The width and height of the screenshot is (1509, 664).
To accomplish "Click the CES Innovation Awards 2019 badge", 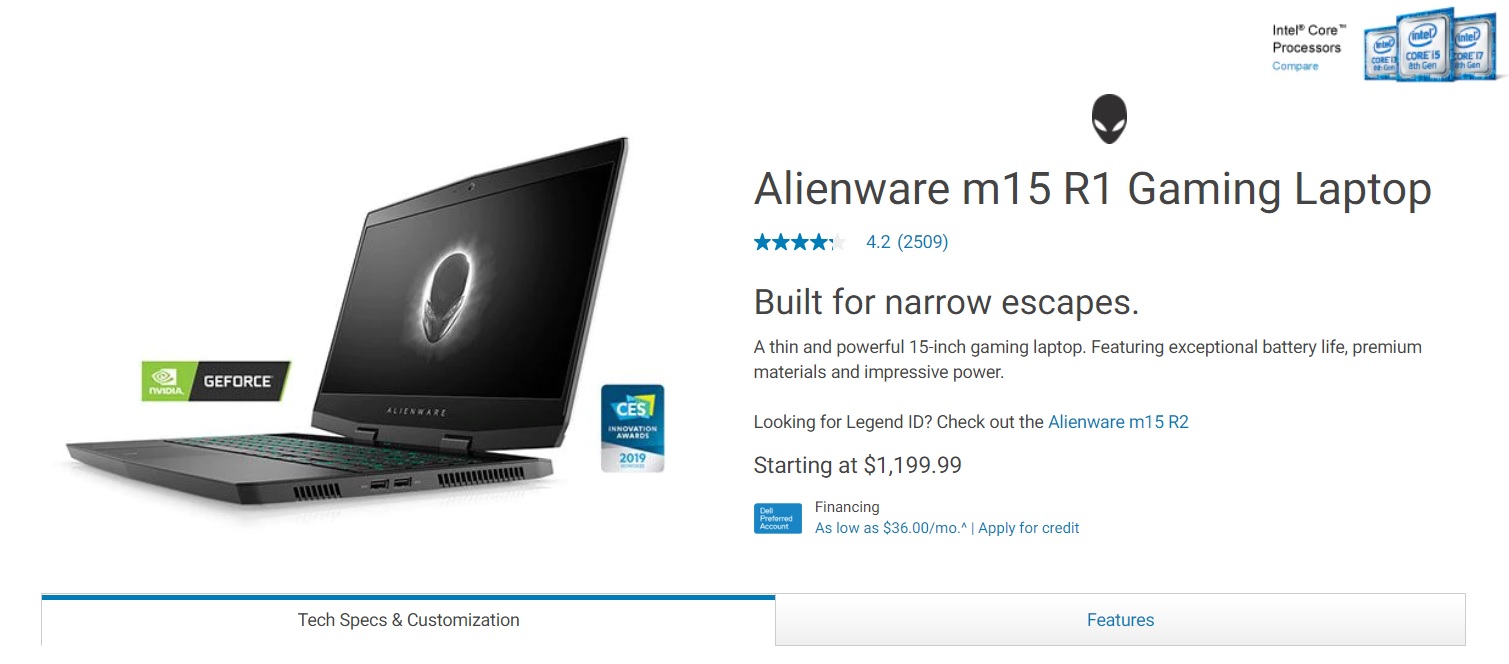I will pos(632,428).
